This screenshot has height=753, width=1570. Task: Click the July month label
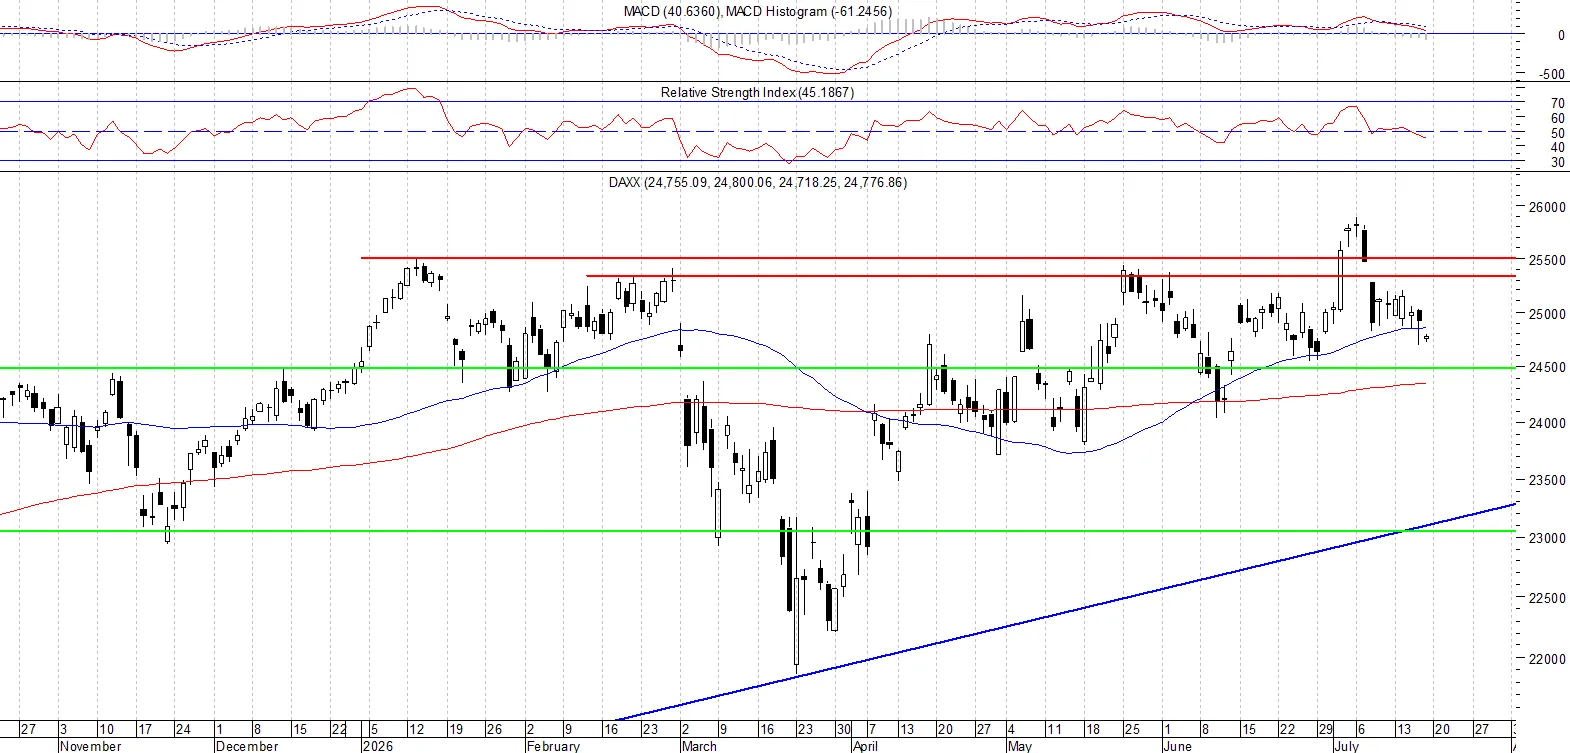click(x=1346, y=746)
